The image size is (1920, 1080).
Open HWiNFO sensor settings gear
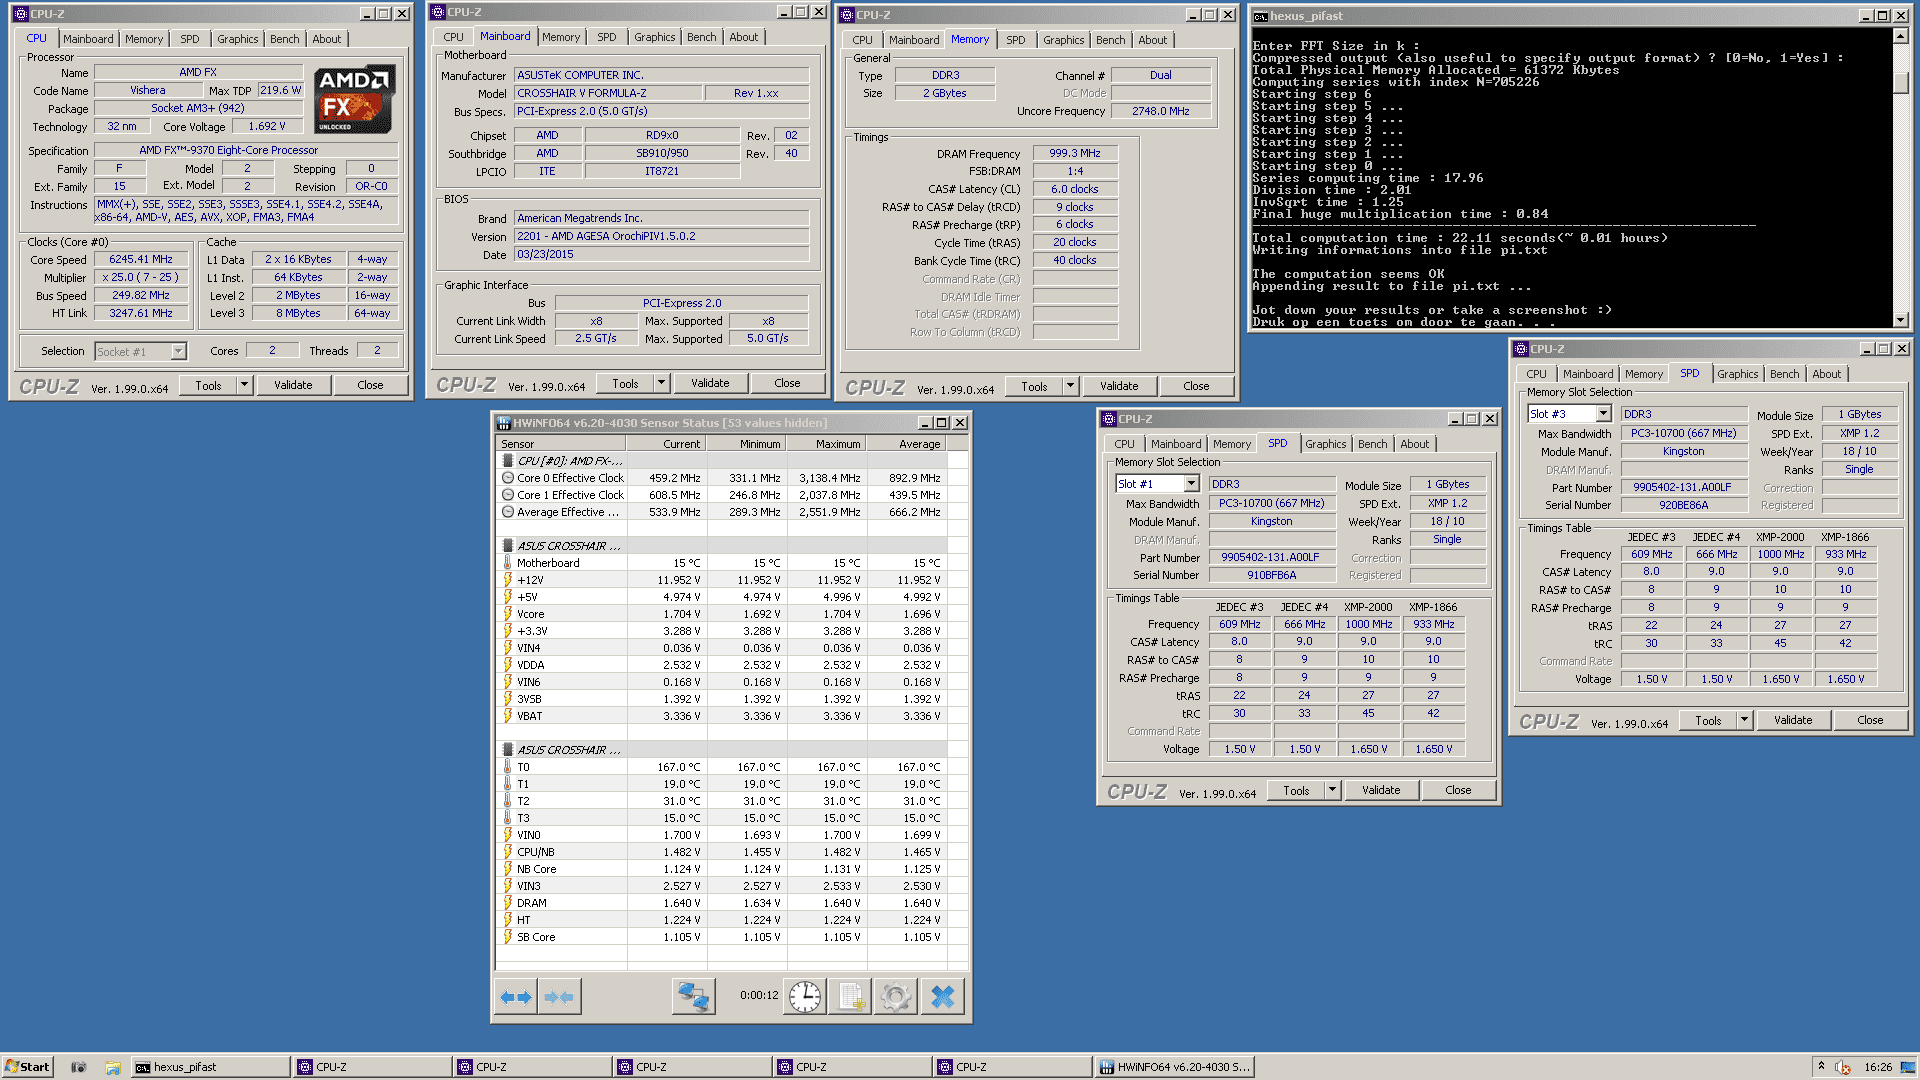[x=896, y=996]
